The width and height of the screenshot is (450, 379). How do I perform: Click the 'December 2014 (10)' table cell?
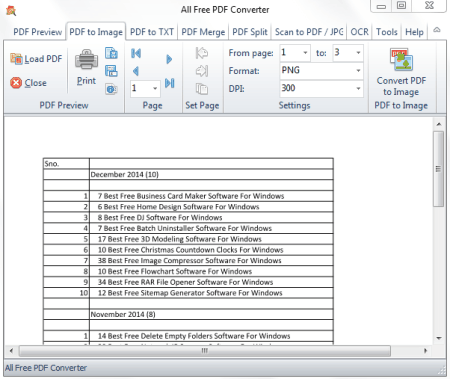211,174
